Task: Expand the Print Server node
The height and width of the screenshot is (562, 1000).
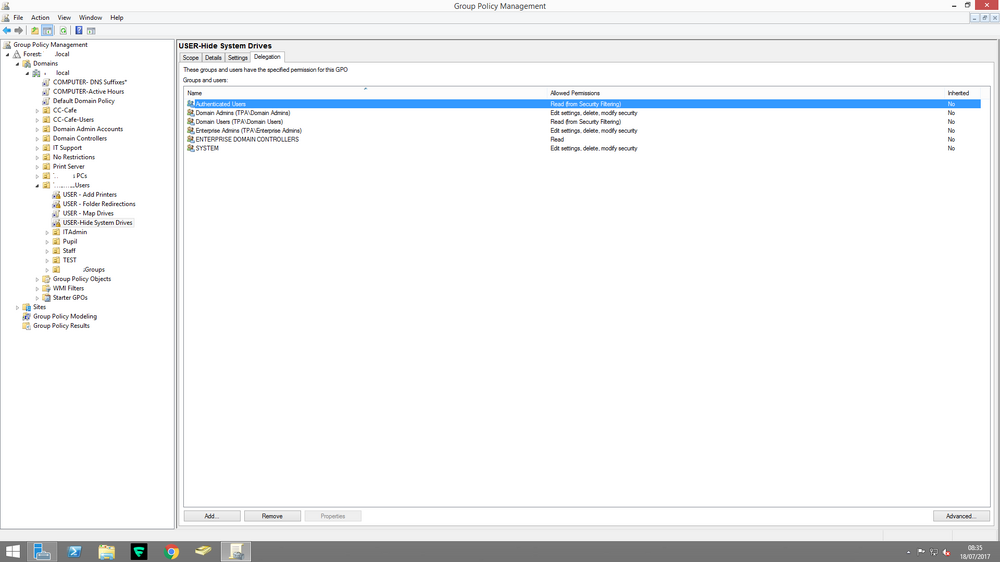Action: click(37, 166)
